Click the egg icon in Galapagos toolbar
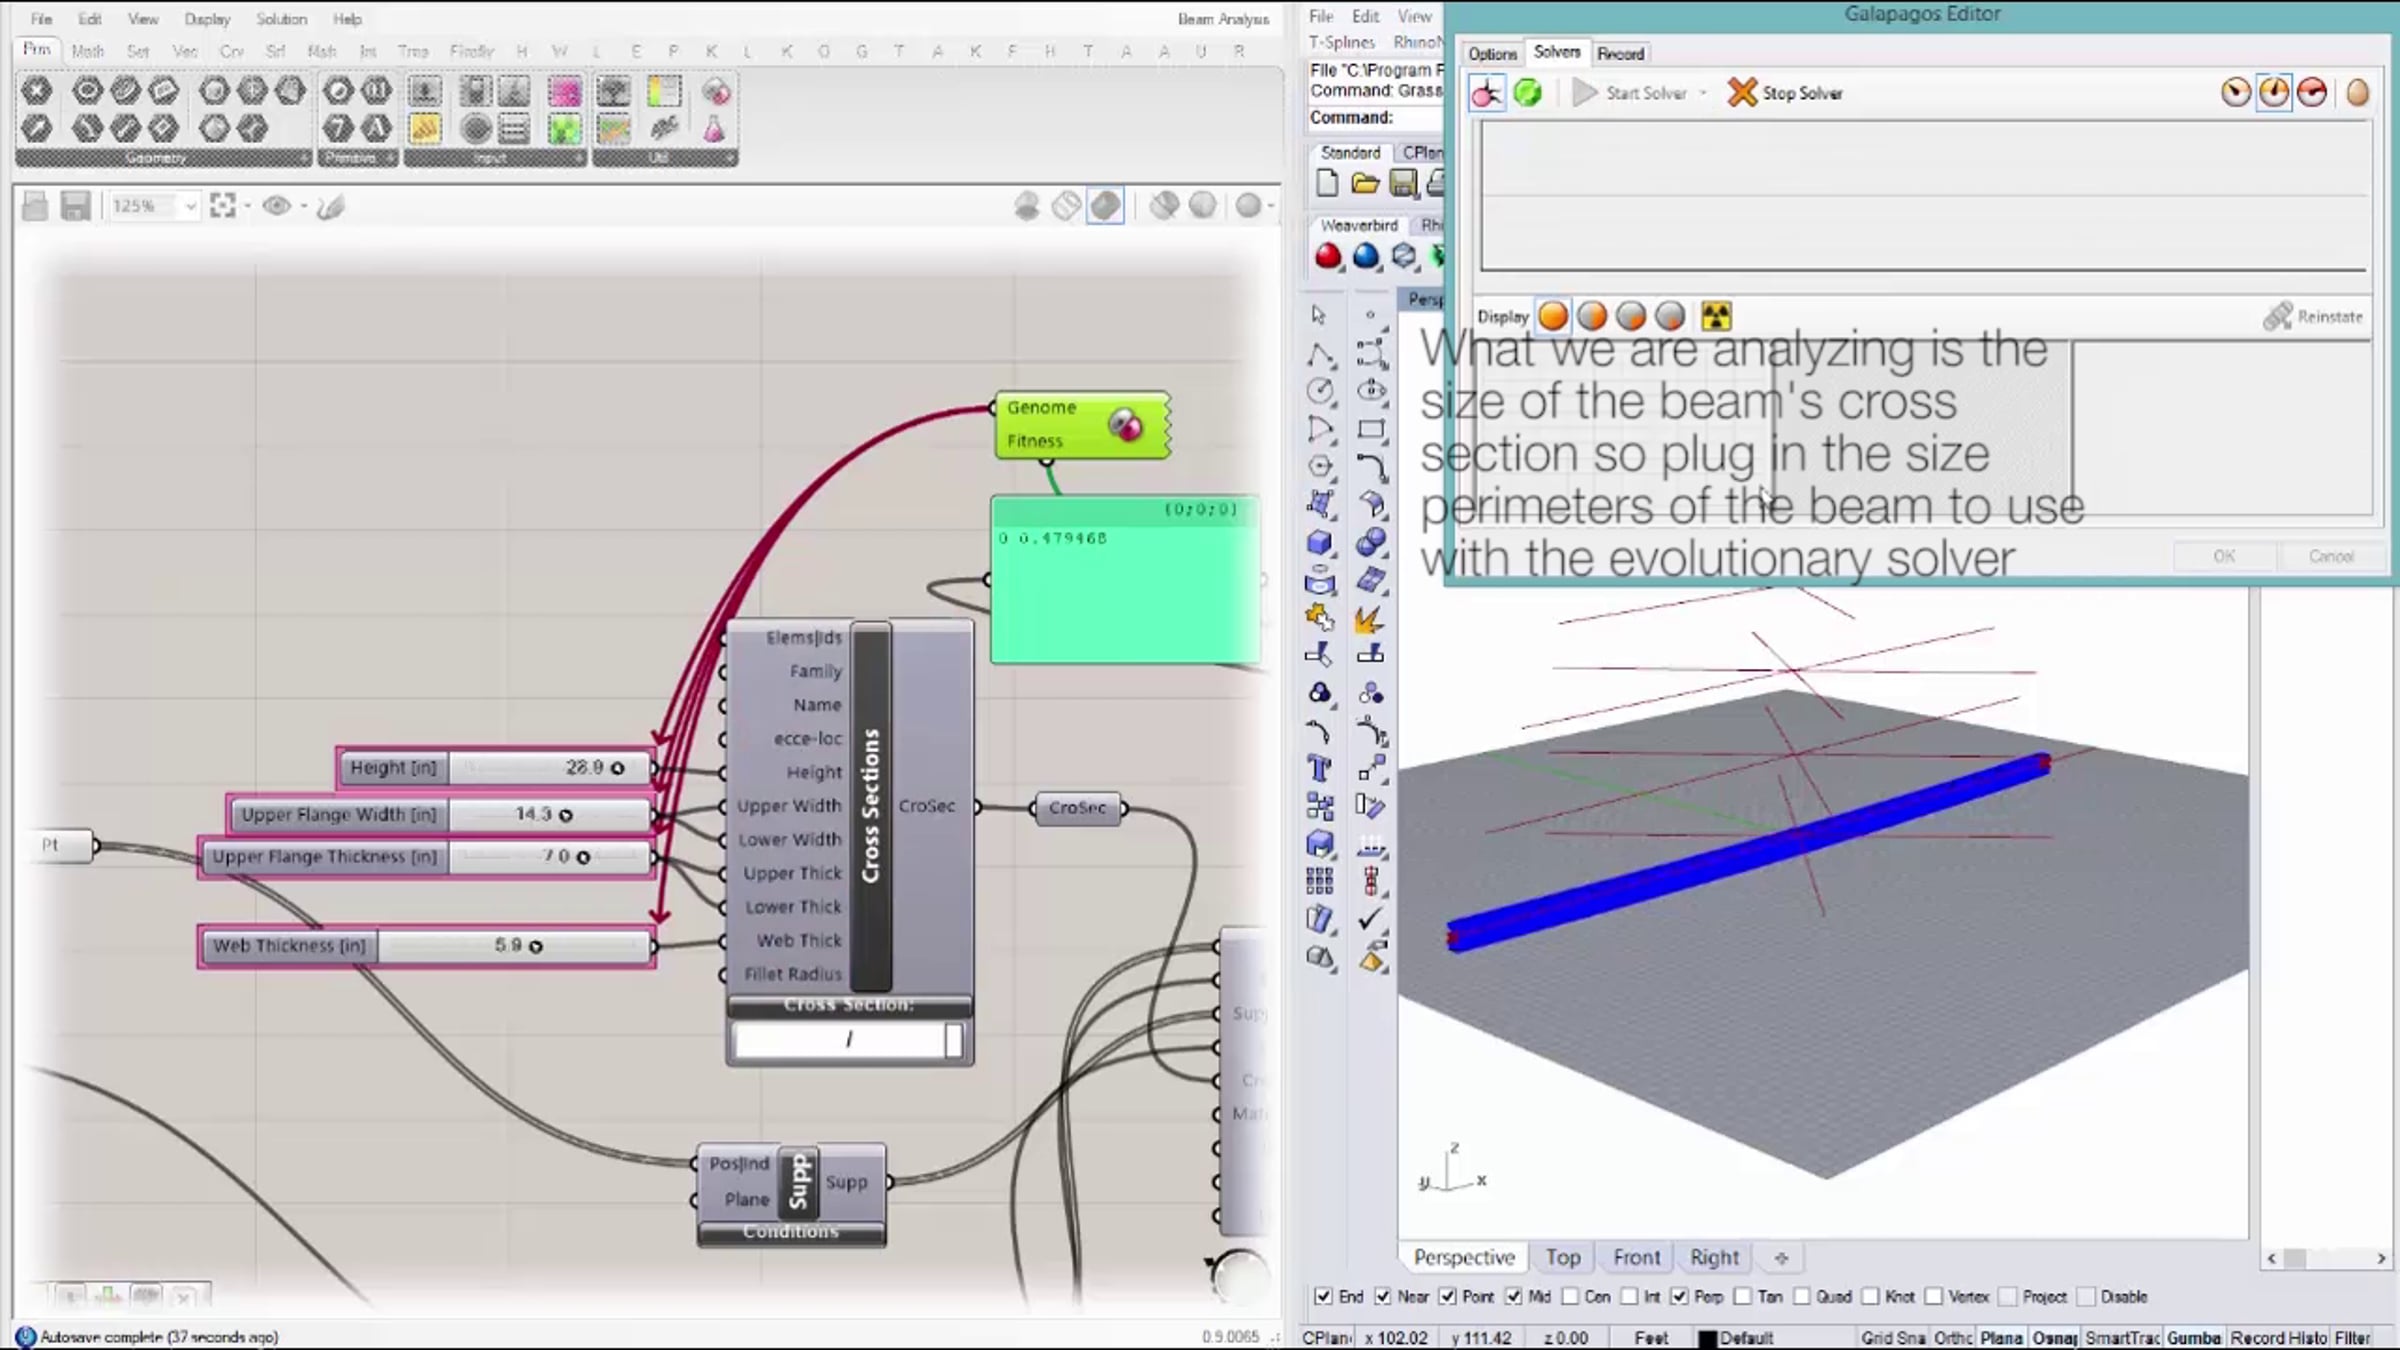 2357,93
